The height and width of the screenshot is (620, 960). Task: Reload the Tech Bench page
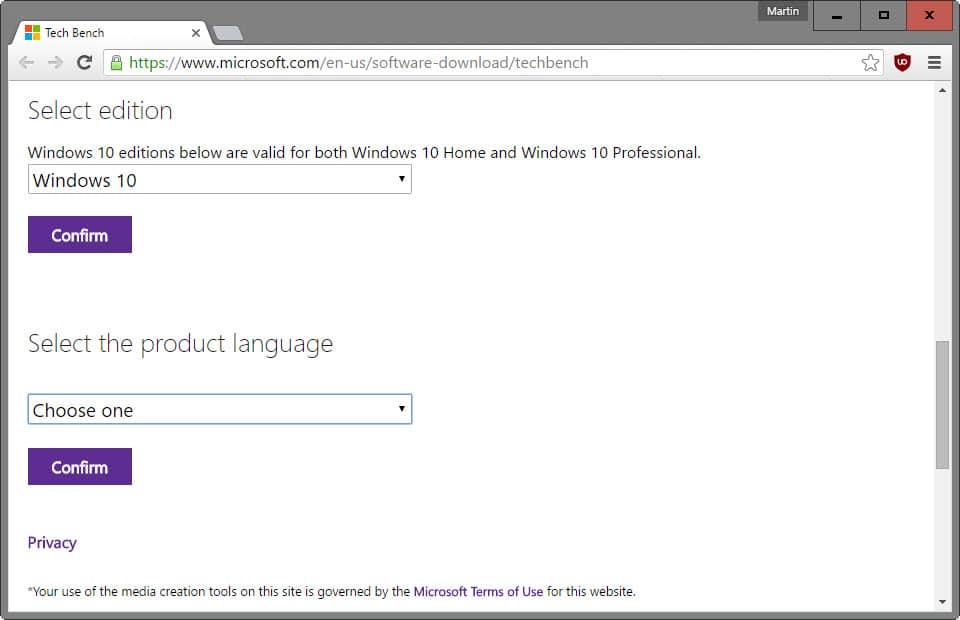[84, 62]
